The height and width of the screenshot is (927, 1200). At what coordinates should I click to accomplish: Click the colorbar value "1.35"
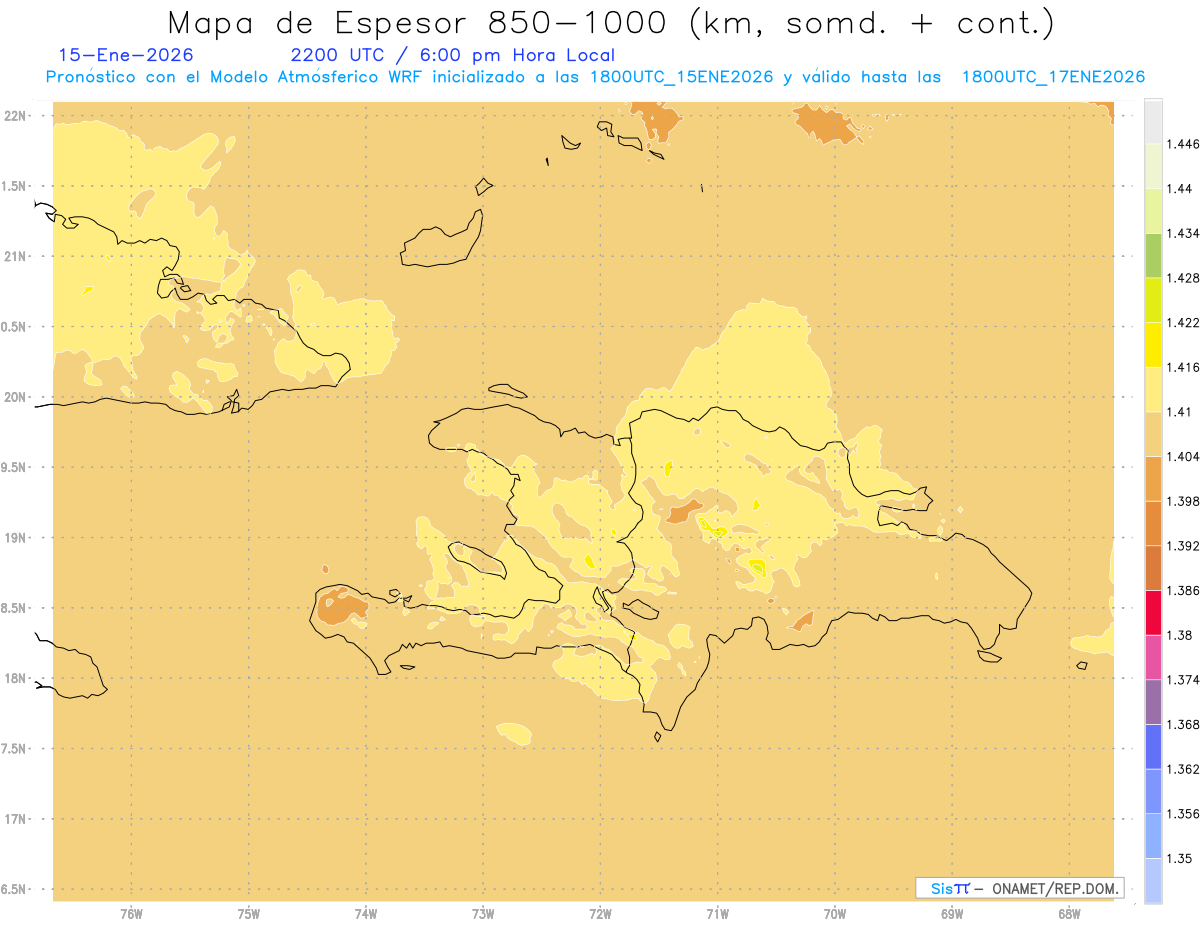click(x=1181, y=858)
